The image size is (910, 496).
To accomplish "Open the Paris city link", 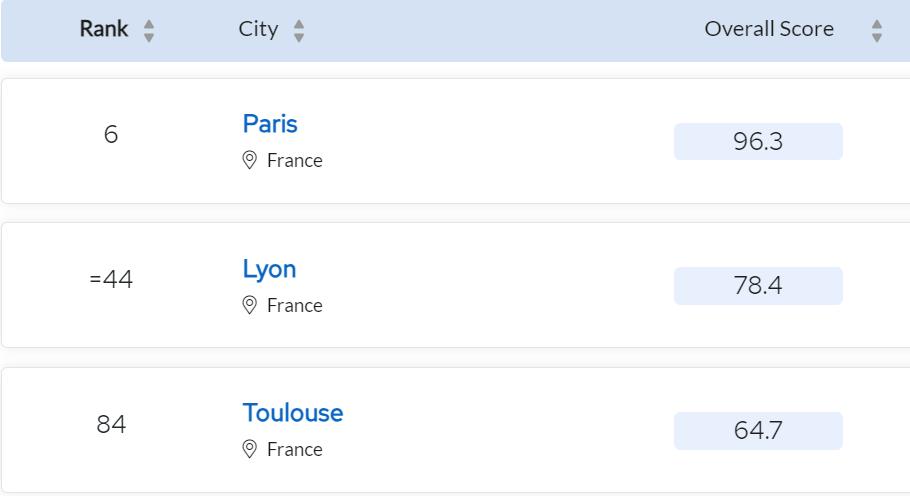I will [x=270, y=124].
